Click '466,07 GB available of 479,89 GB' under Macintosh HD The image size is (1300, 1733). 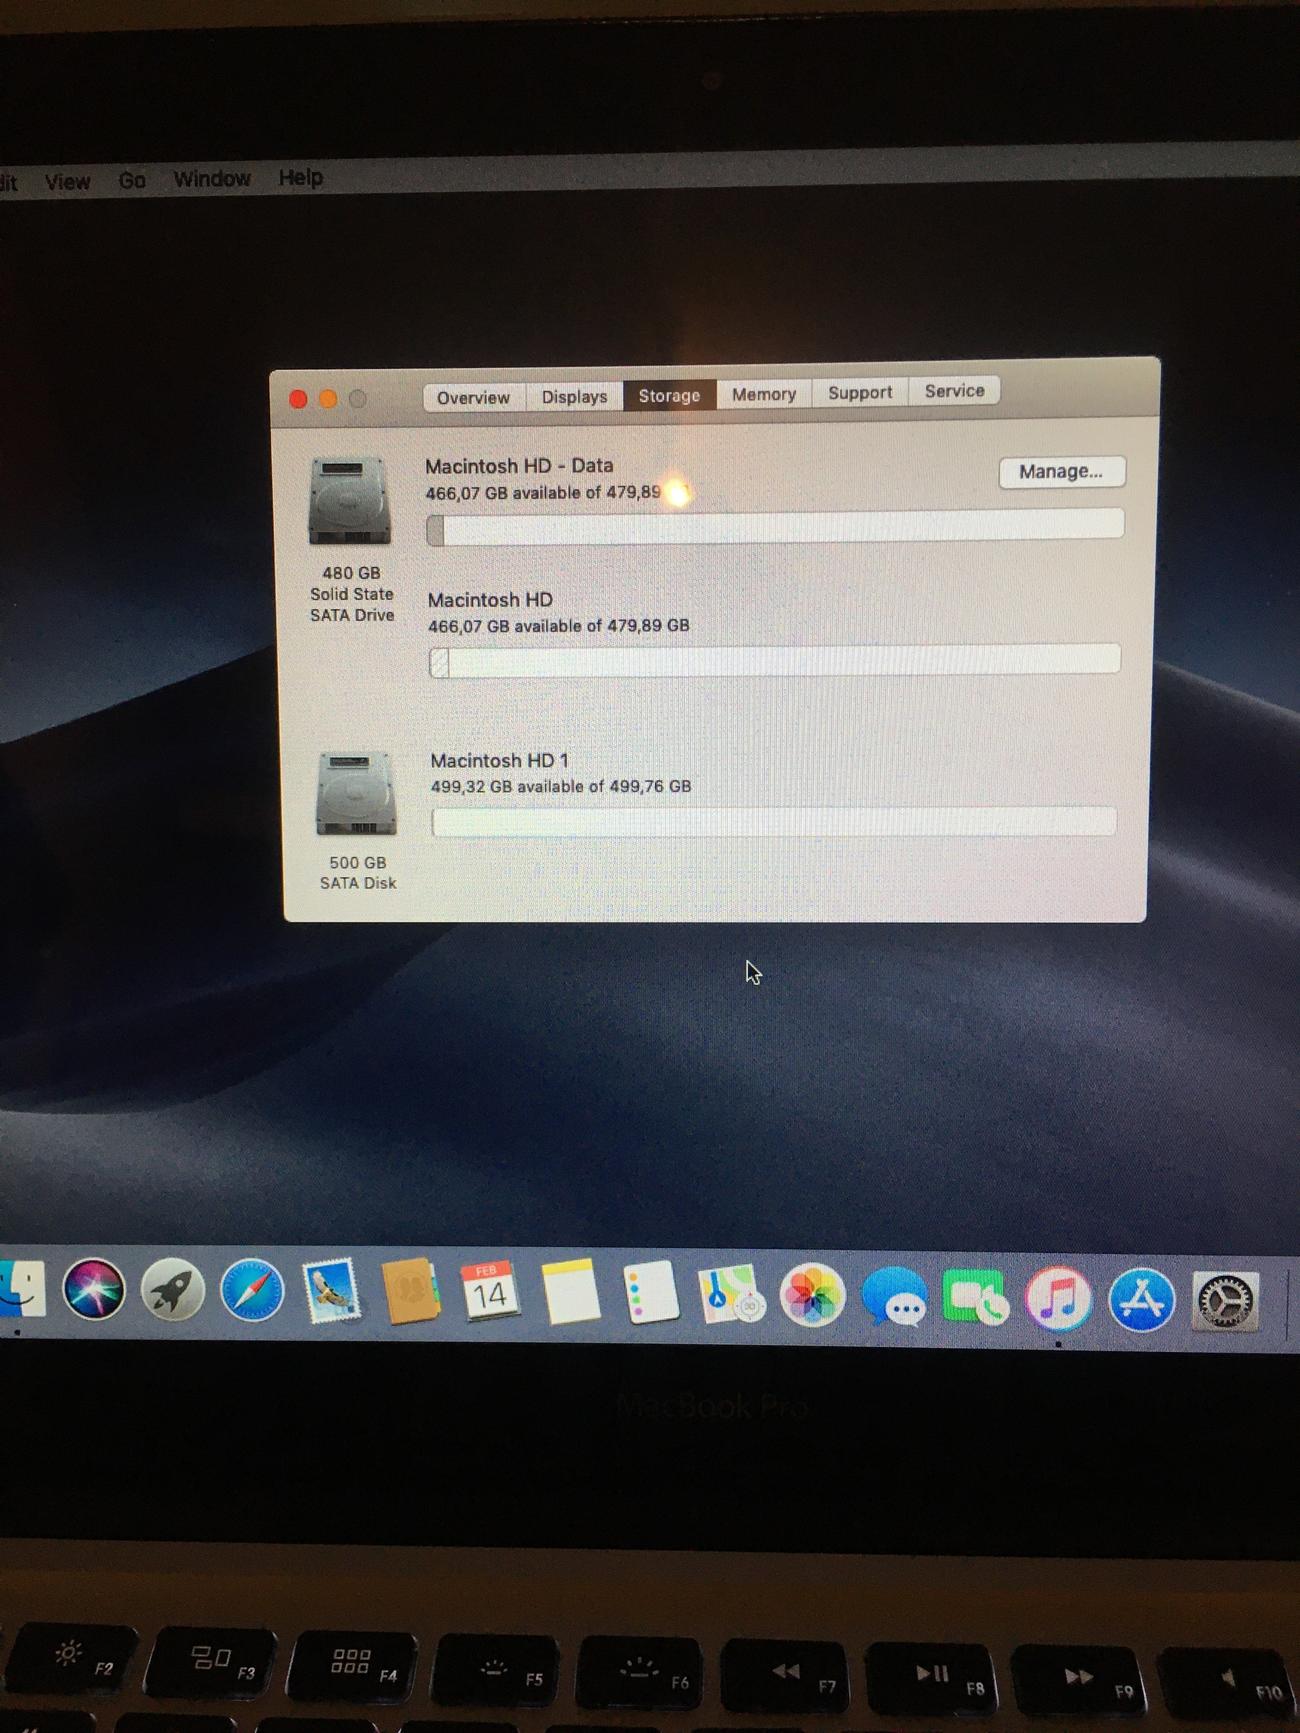click(559, 626)
